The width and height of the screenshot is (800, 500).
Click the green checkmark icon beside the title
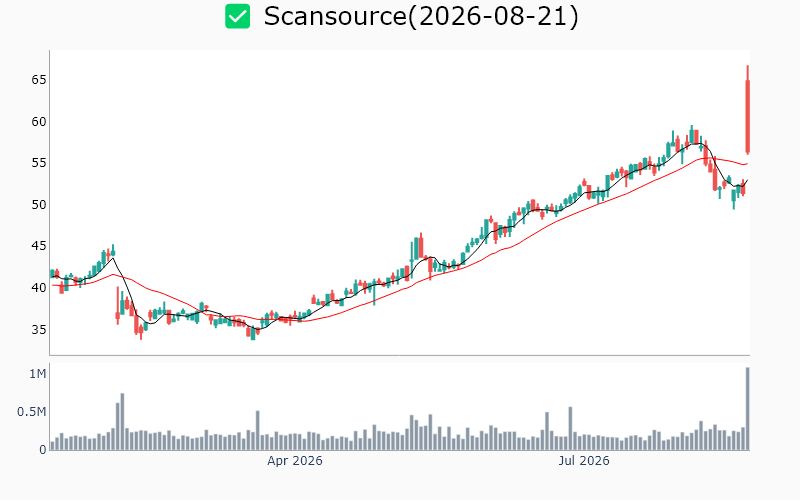coord(238,16)
